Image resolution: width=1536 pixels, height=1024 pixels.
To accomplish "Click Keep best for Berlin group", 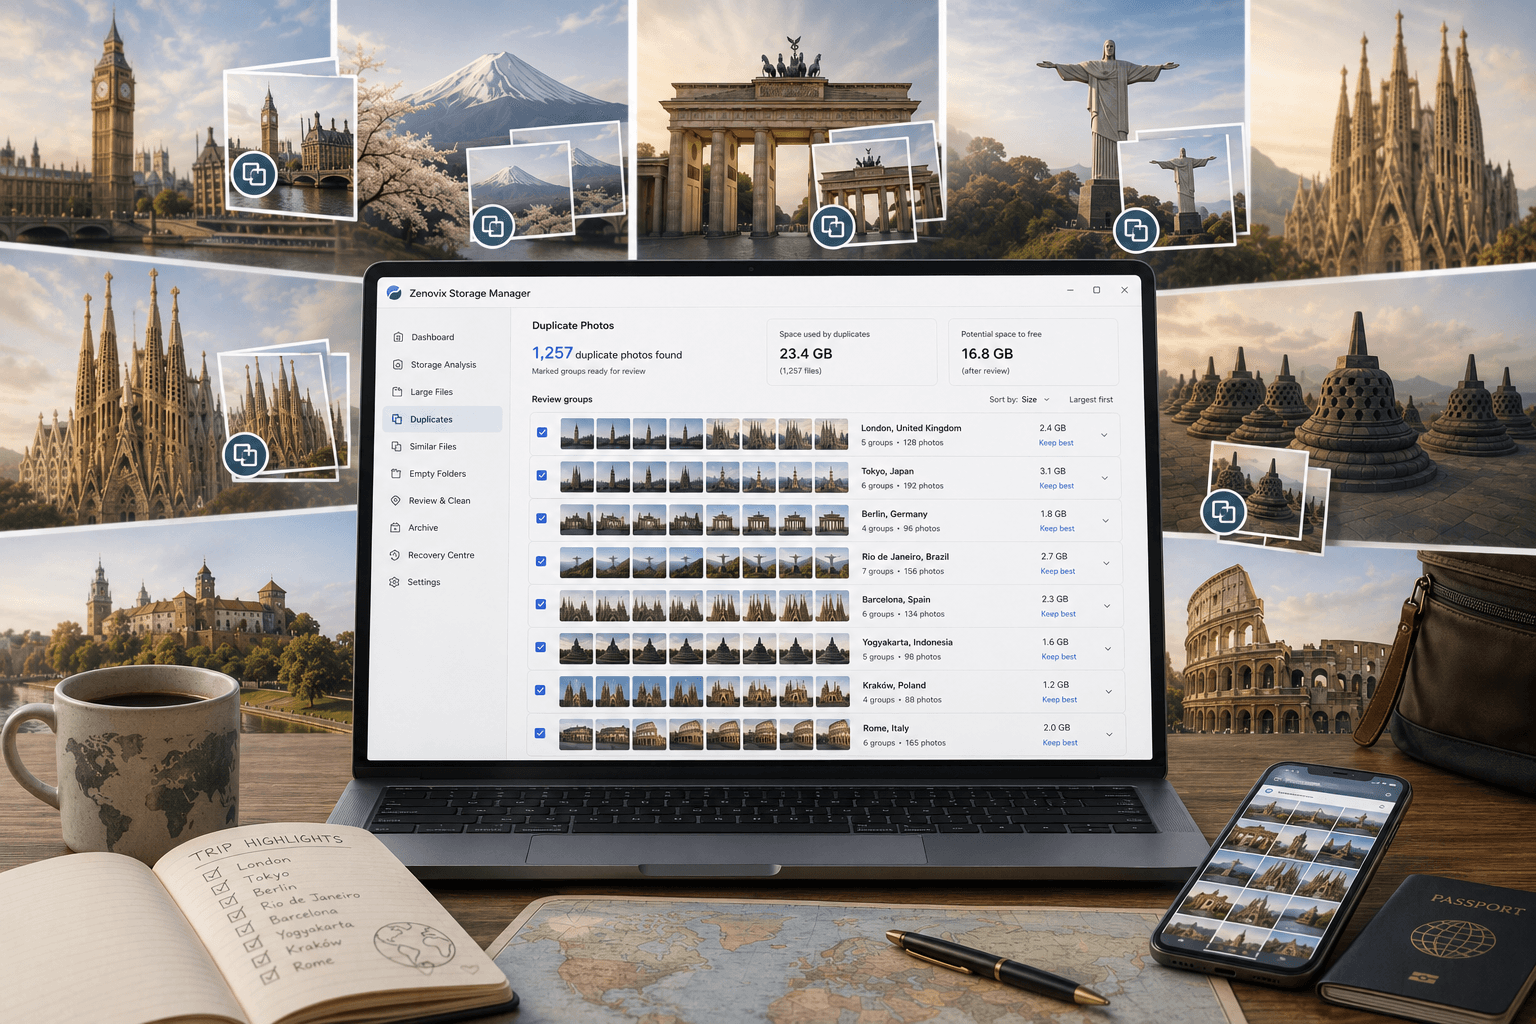I will 1057,529.
